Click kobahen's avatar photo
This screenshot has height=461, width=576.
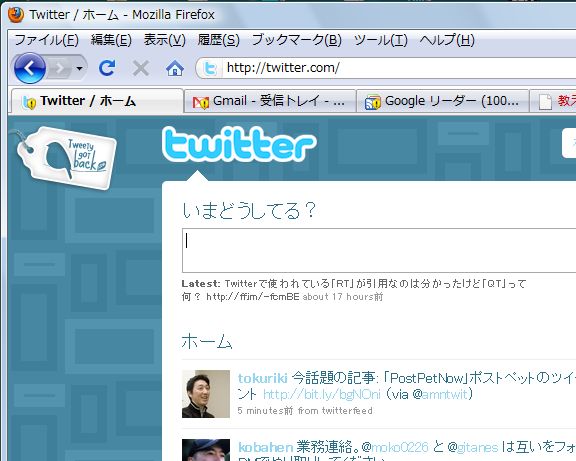[x=206, y=450]
